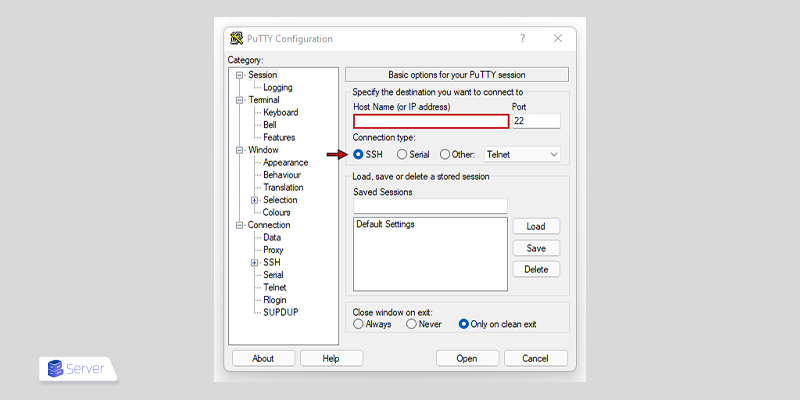Viewport: 800px width, 400px height.
Task: Open the Serial category in tree
Action: click(273, 275)
